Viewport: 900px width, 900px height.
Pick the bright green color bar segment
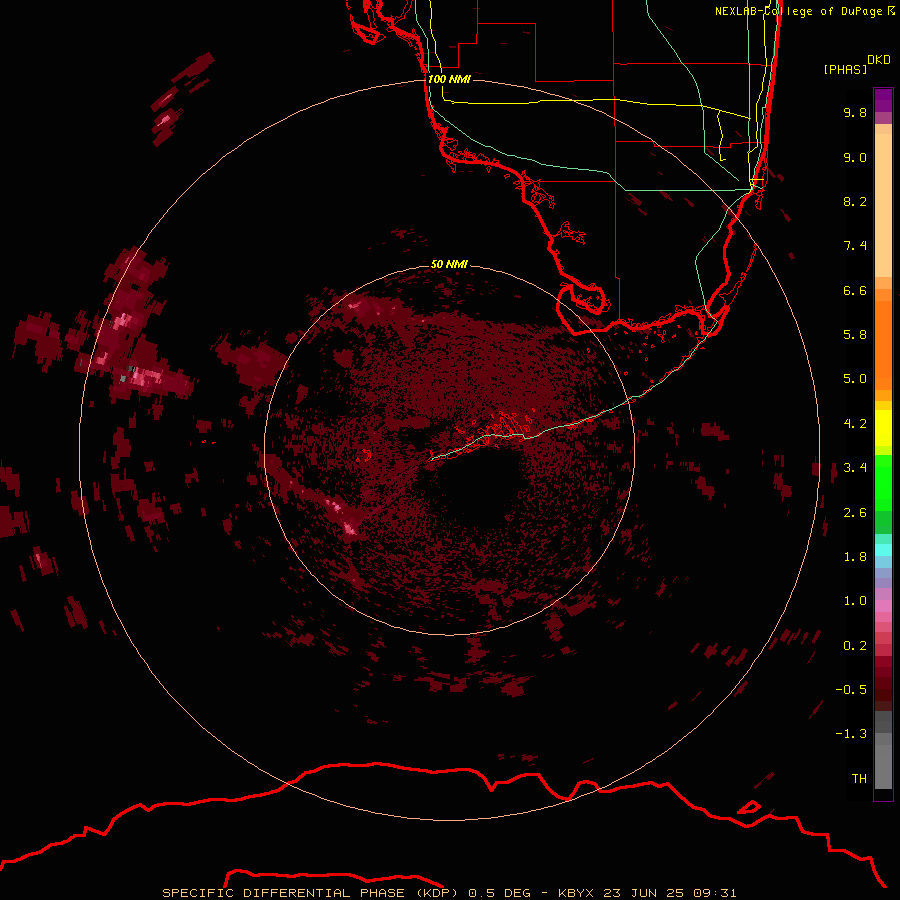(883, 483)
